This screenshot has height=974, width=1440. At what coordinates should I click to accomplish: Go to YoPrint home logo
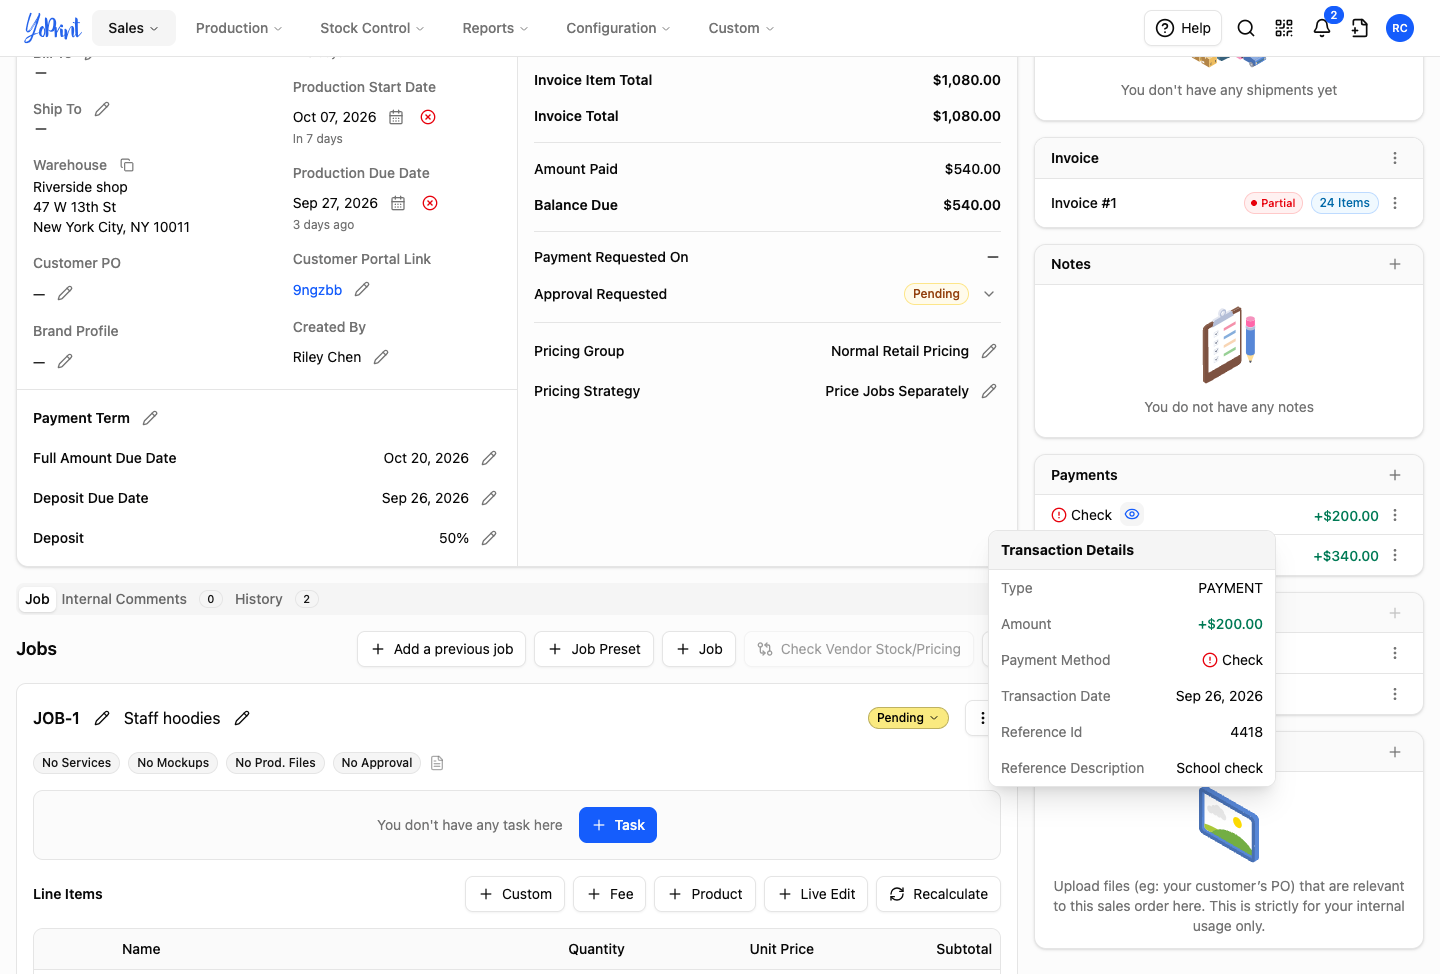pyautogui.click(x=52, y=28)
